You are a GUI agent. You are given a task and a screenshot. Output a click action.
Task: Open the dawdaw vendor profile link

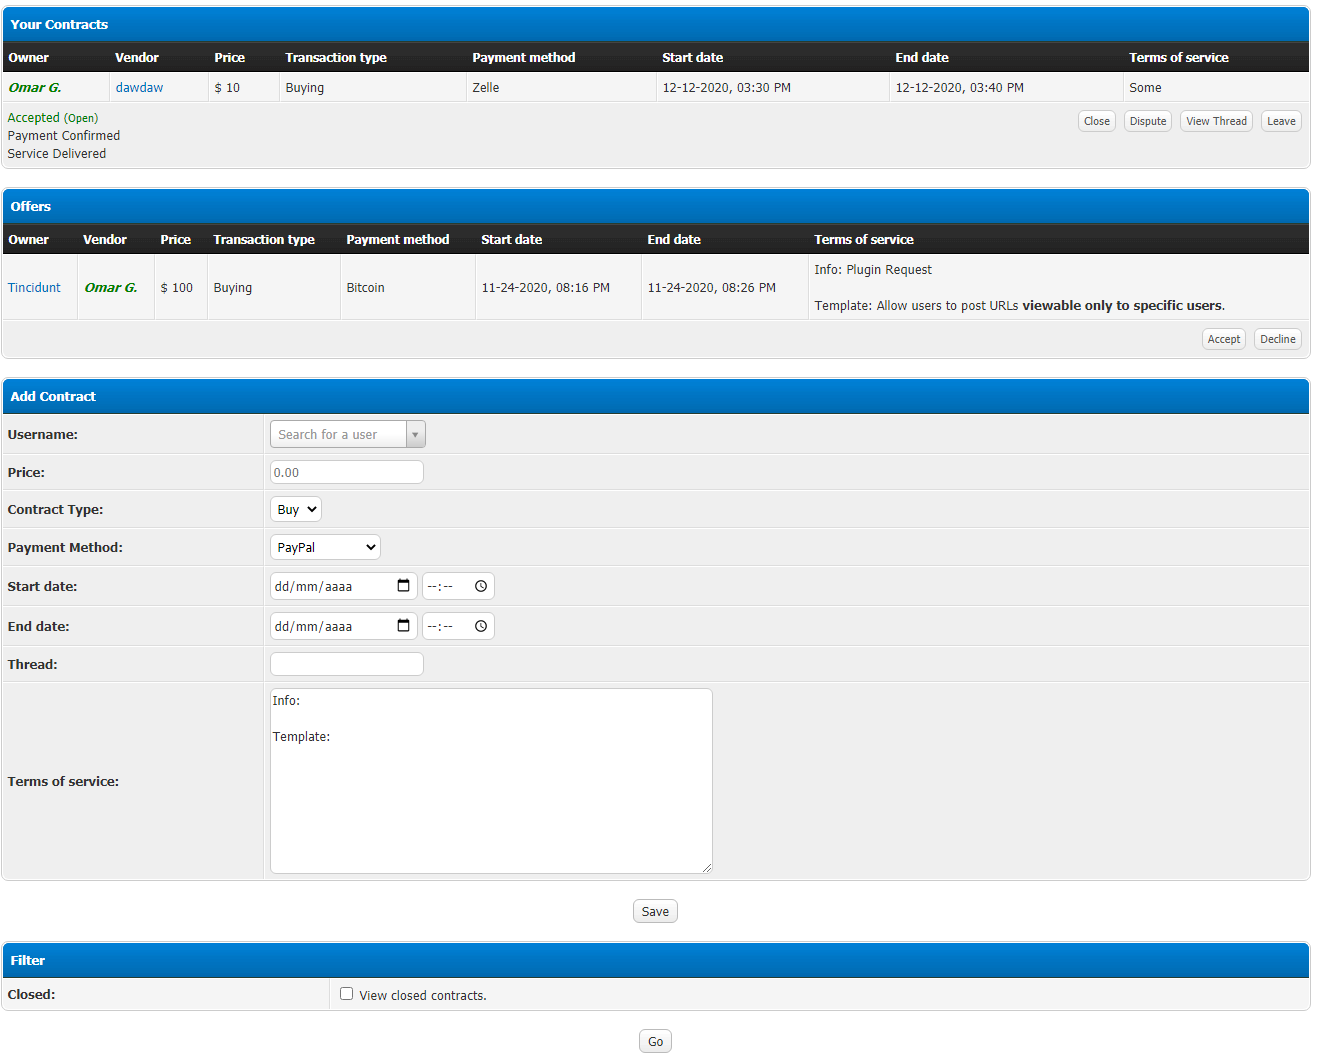(x=139, y=88)
